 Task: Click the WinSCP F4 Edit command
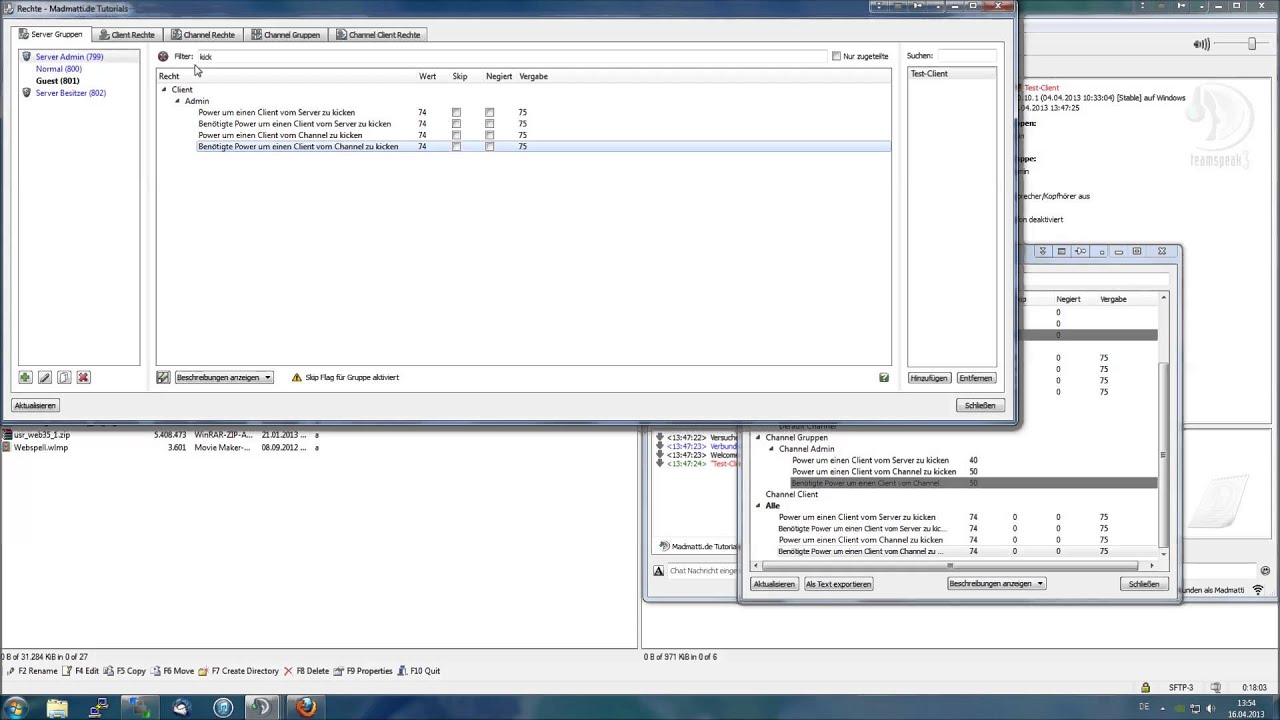pos(81,671)
